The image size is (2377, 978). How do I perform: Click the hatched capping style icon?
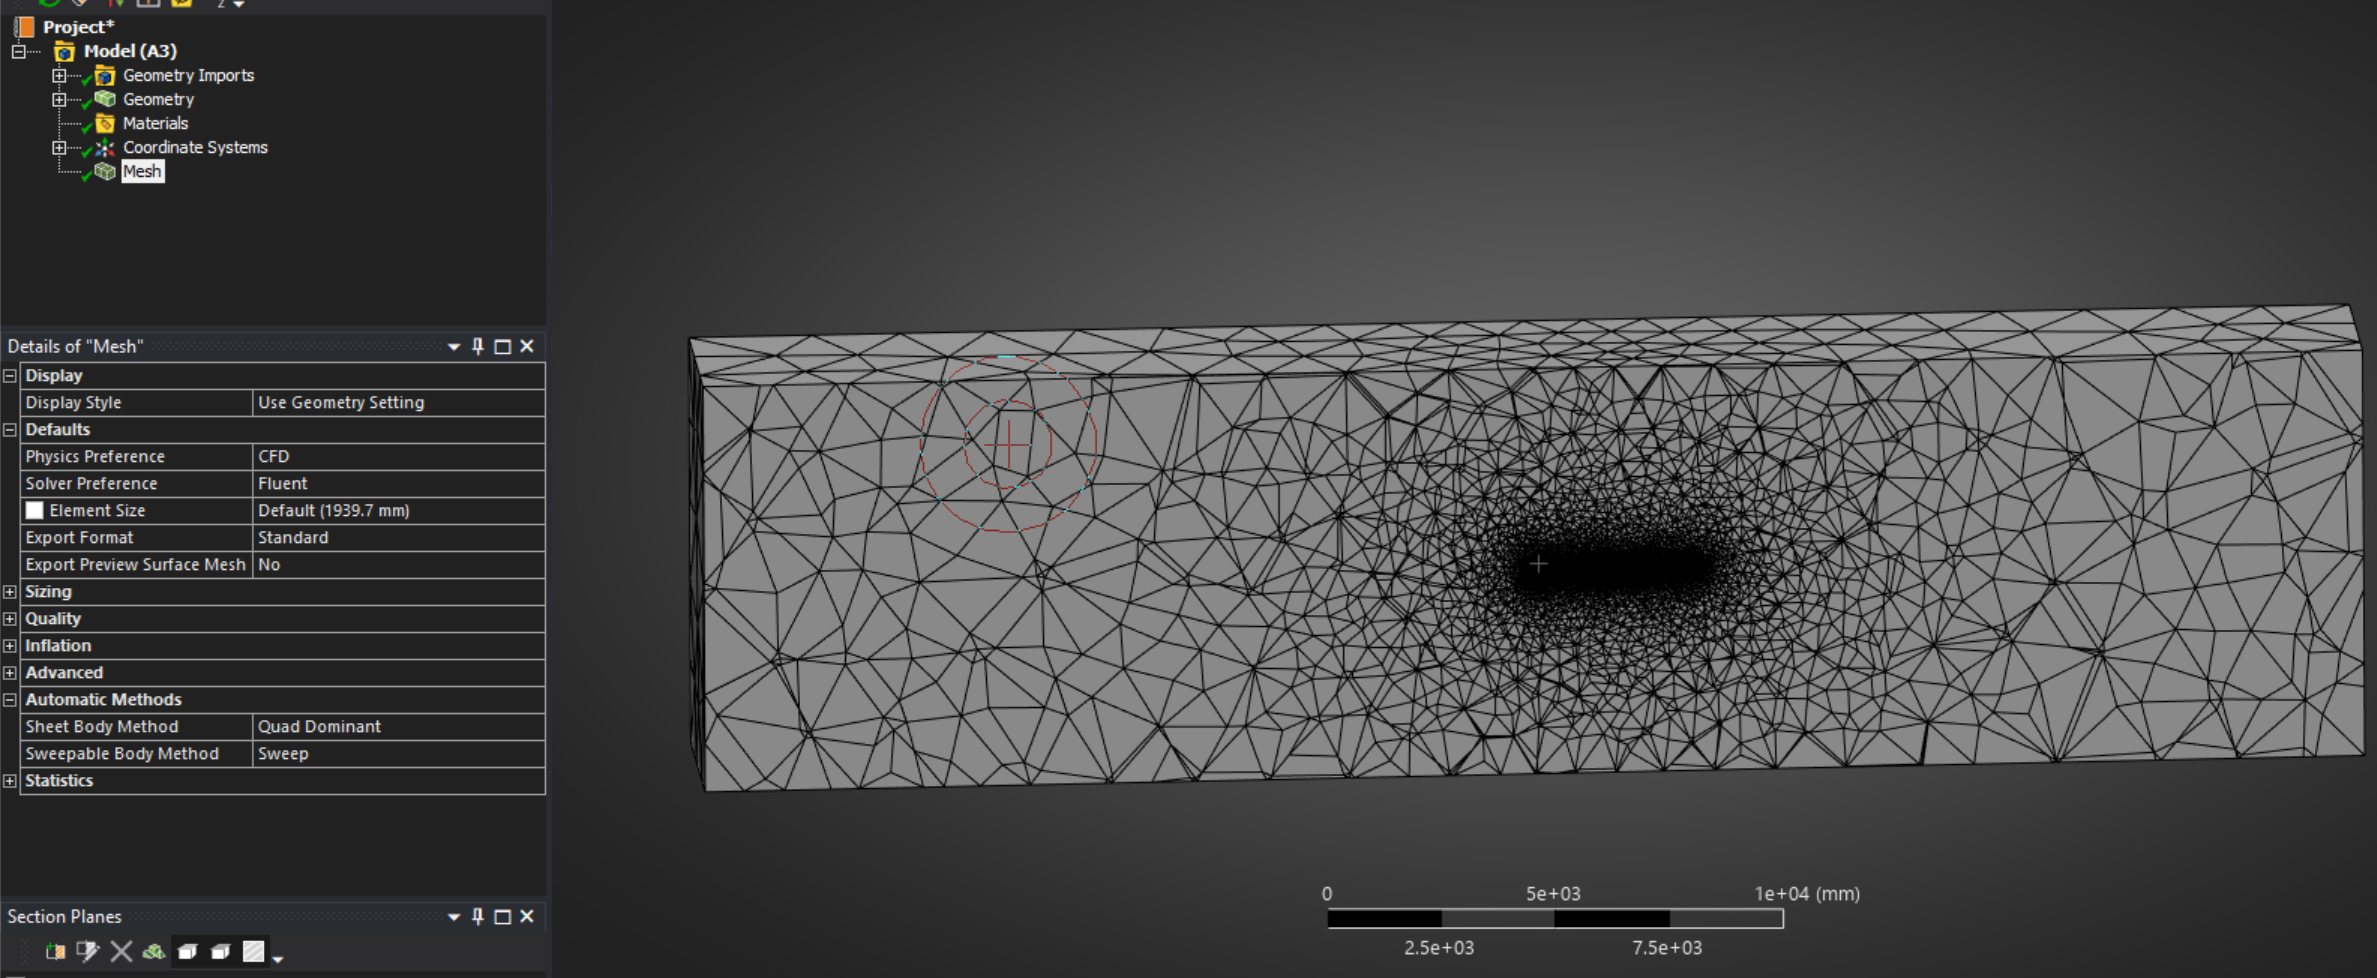coord(254,951)
